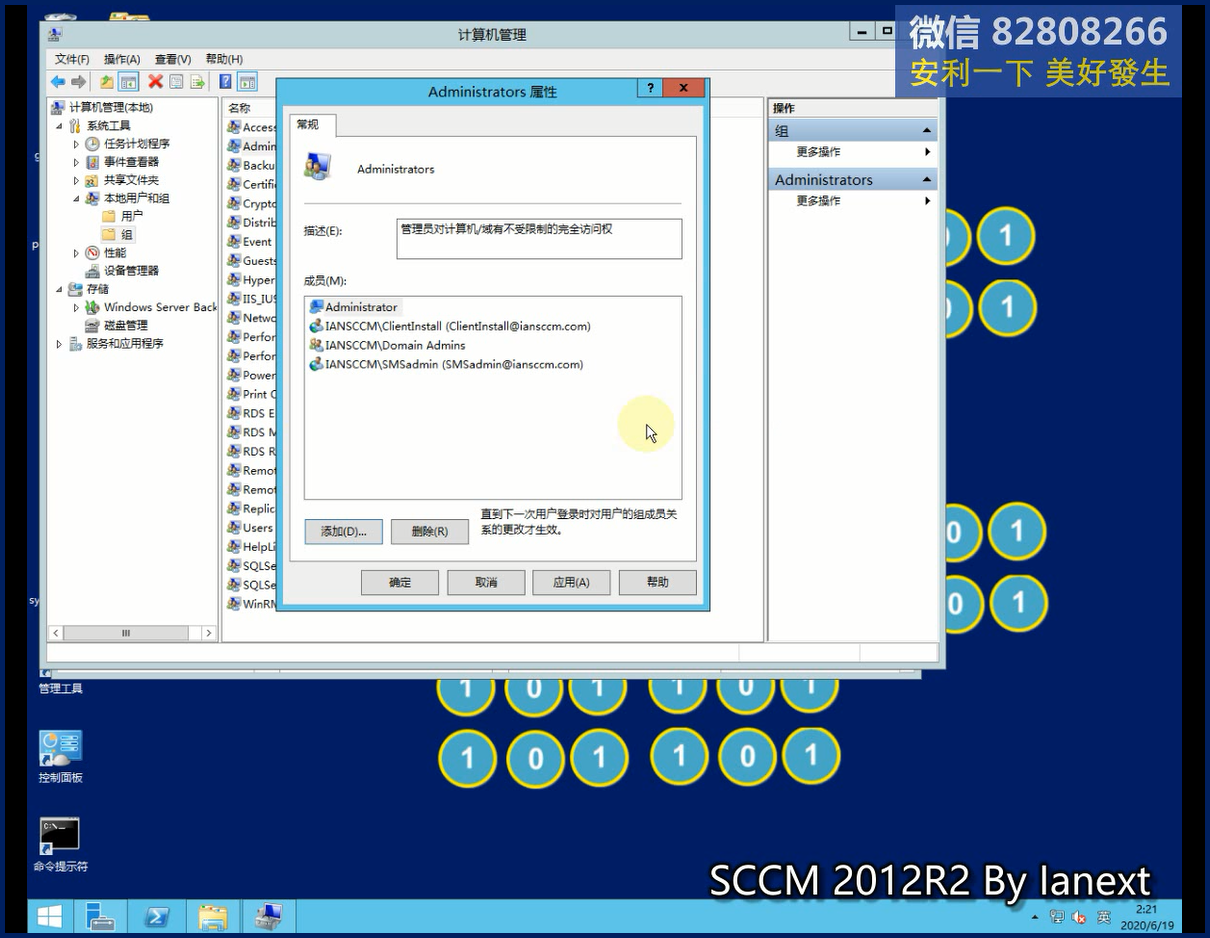Click the network tray icon
Viewport: 1210px width, 938px height.
[1057, 917]
